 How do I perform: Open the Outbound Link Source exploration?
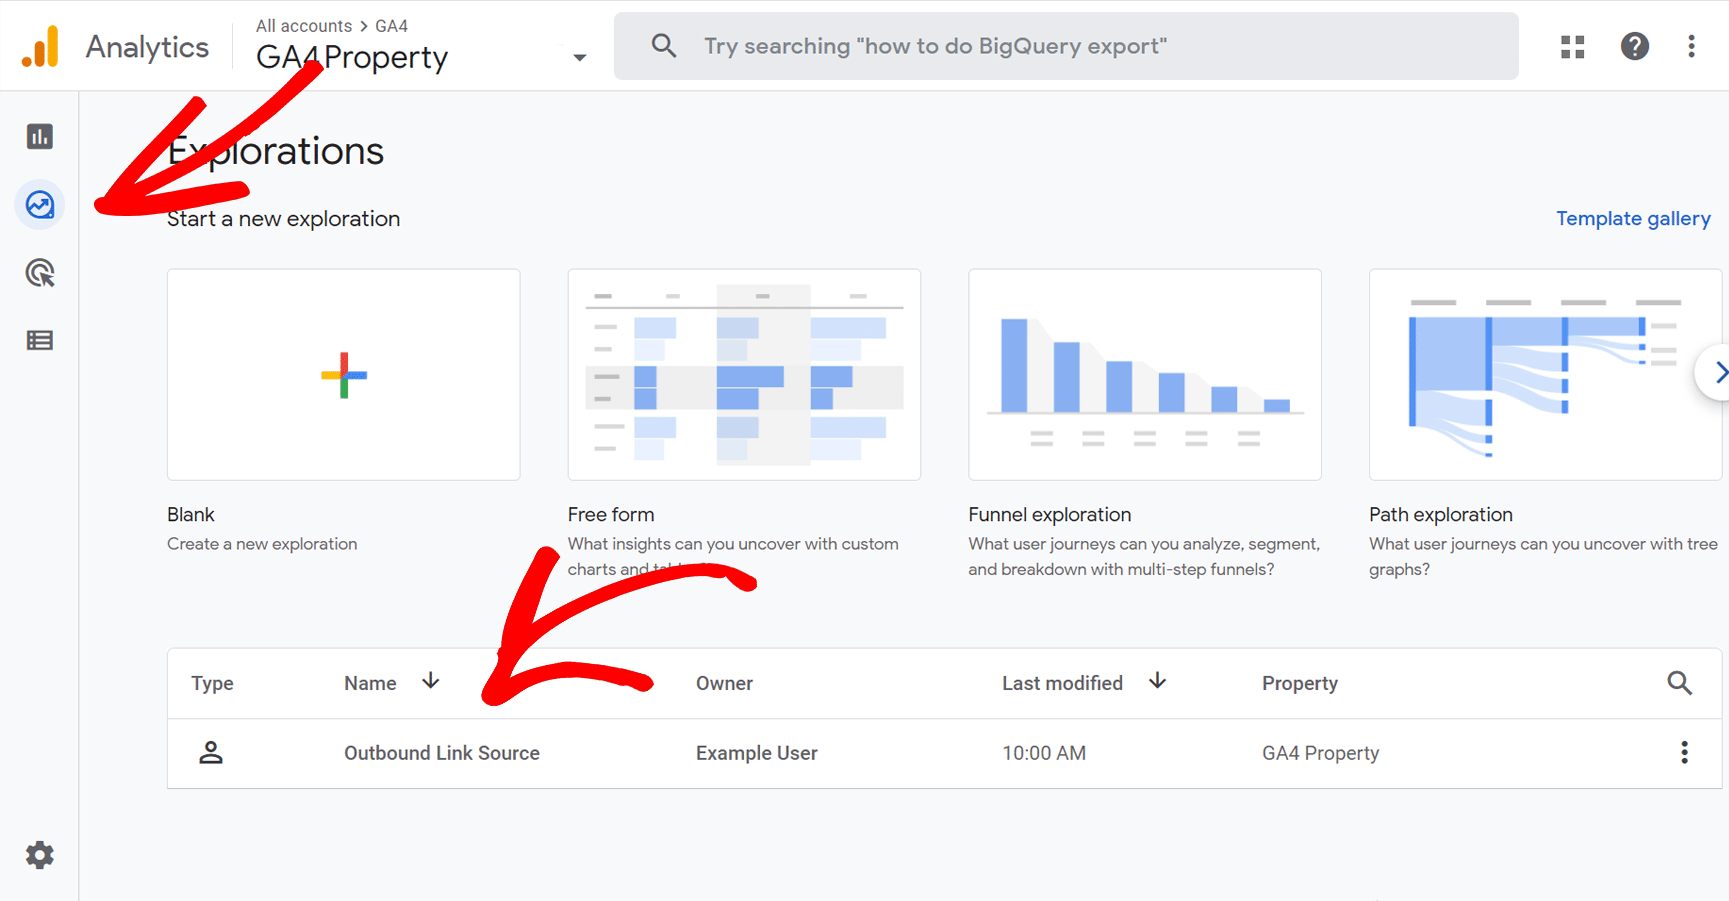(x=442, y=753)
